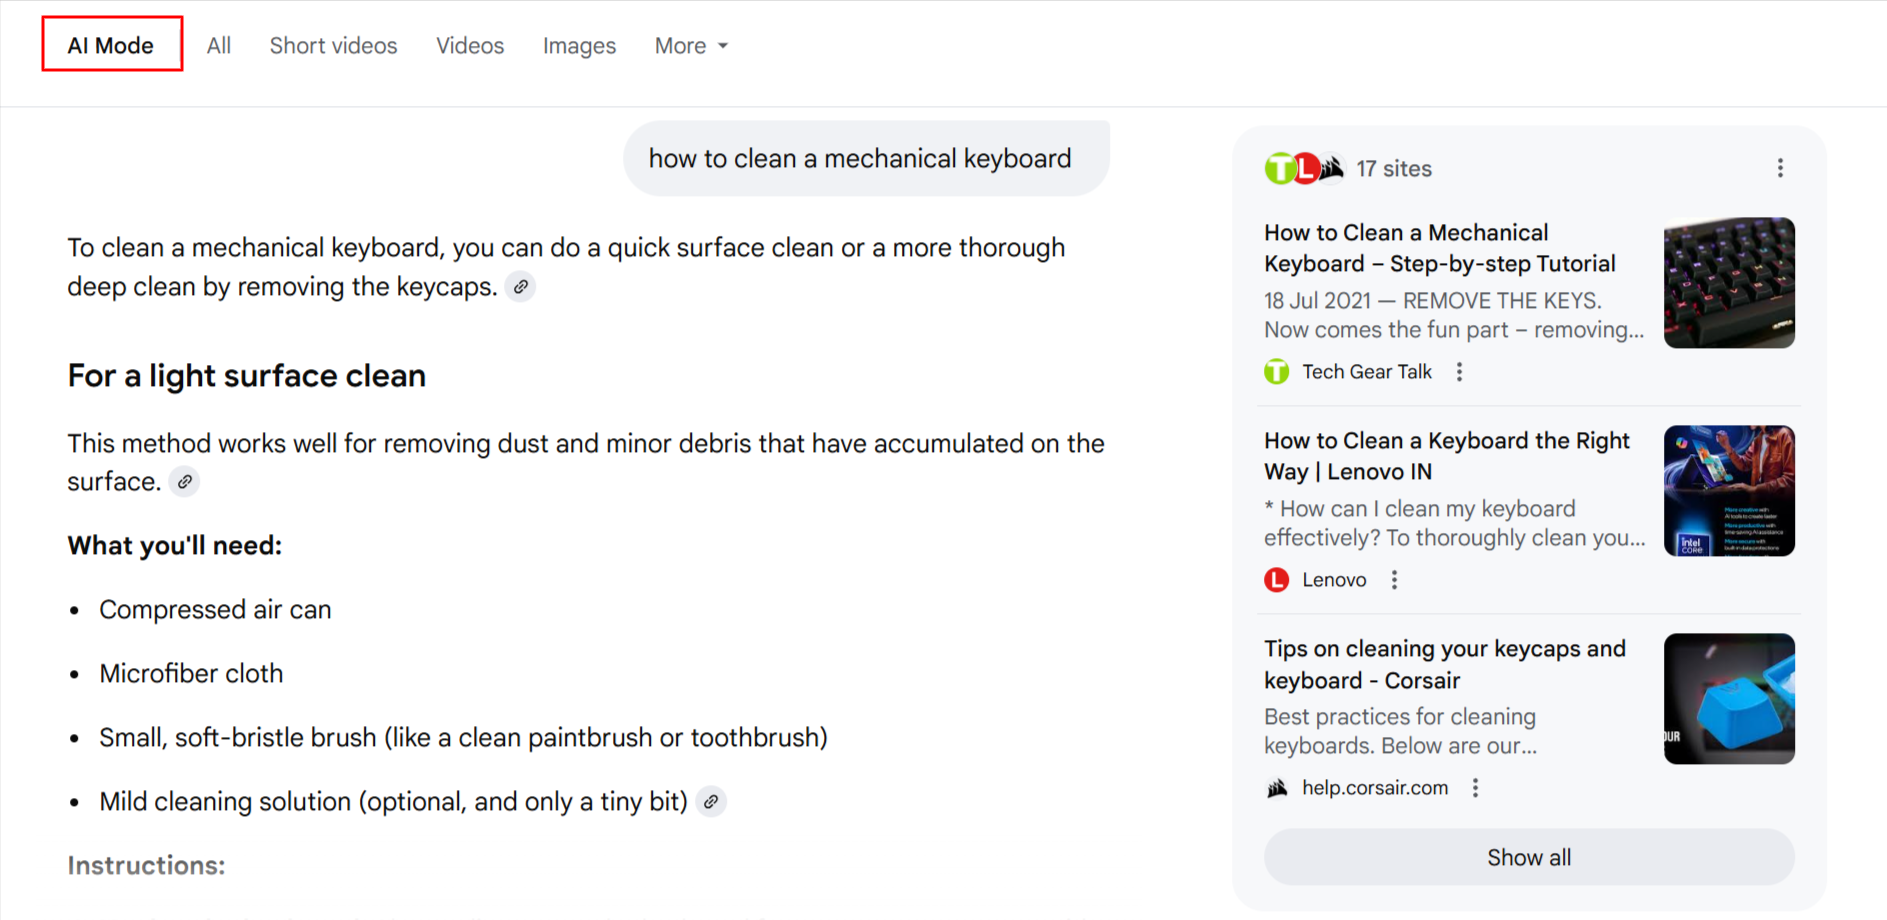Switch to the AI Mode tab
1887x920 pixels.
(111, 46)
